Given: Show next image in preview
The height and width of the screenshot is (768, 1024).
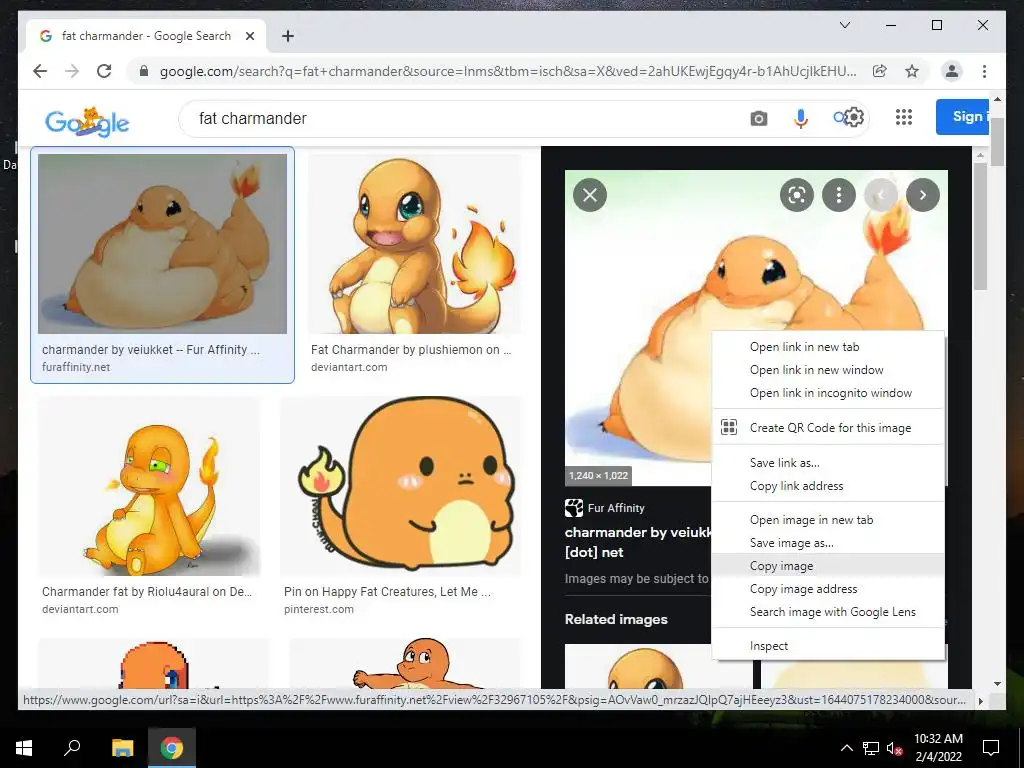Looking at the screenshot, I should point(923,195).
